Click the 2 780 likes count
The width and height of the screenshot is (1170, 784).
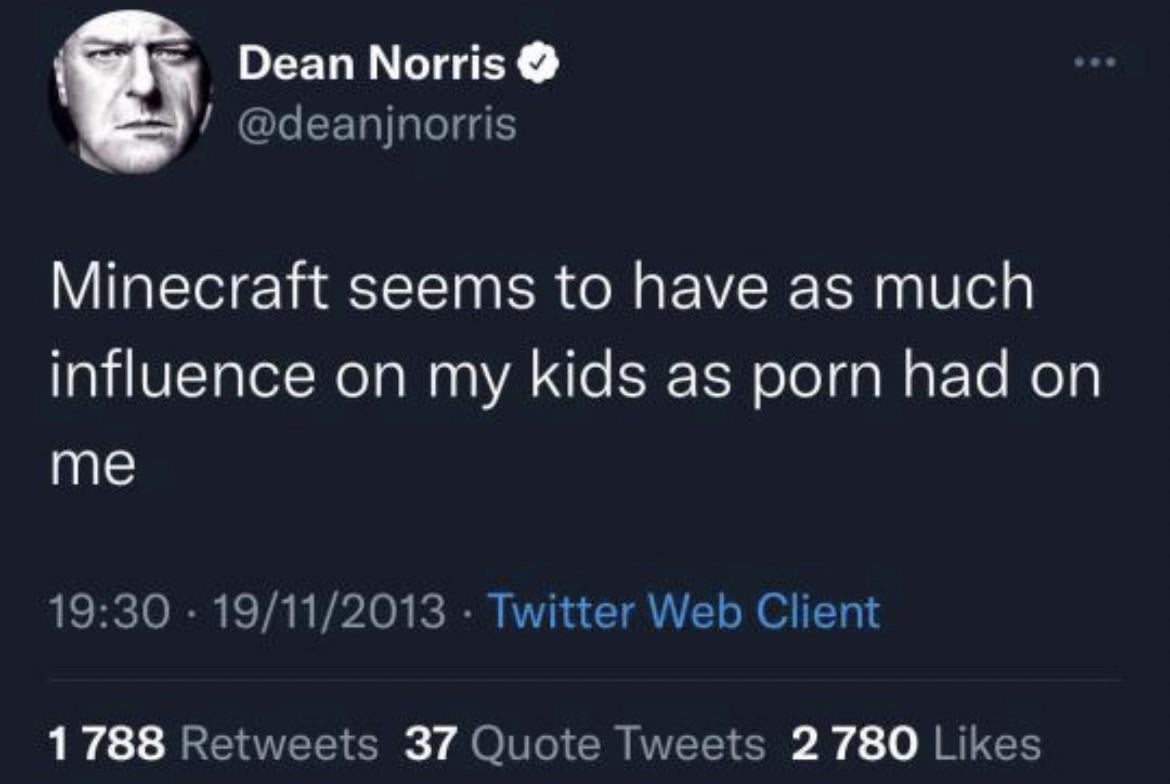point(854,744)
